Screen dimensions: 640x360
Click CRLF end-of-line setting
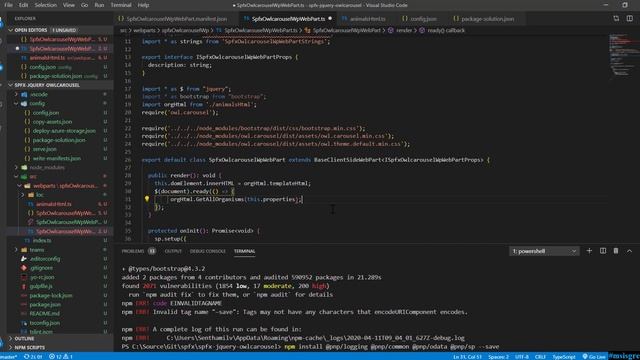pos(540,356)
